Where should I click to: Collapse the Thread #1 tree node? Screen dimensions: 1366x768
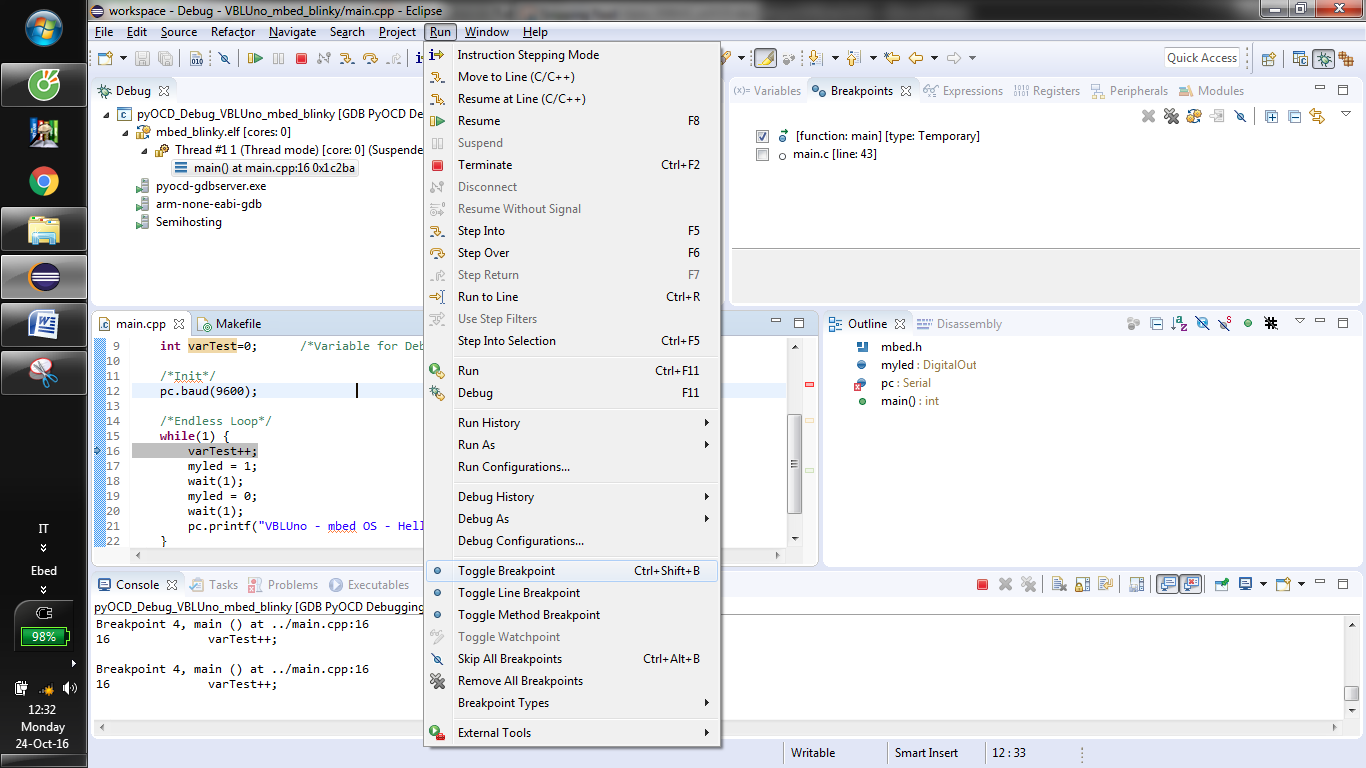[x=146, y=150]
